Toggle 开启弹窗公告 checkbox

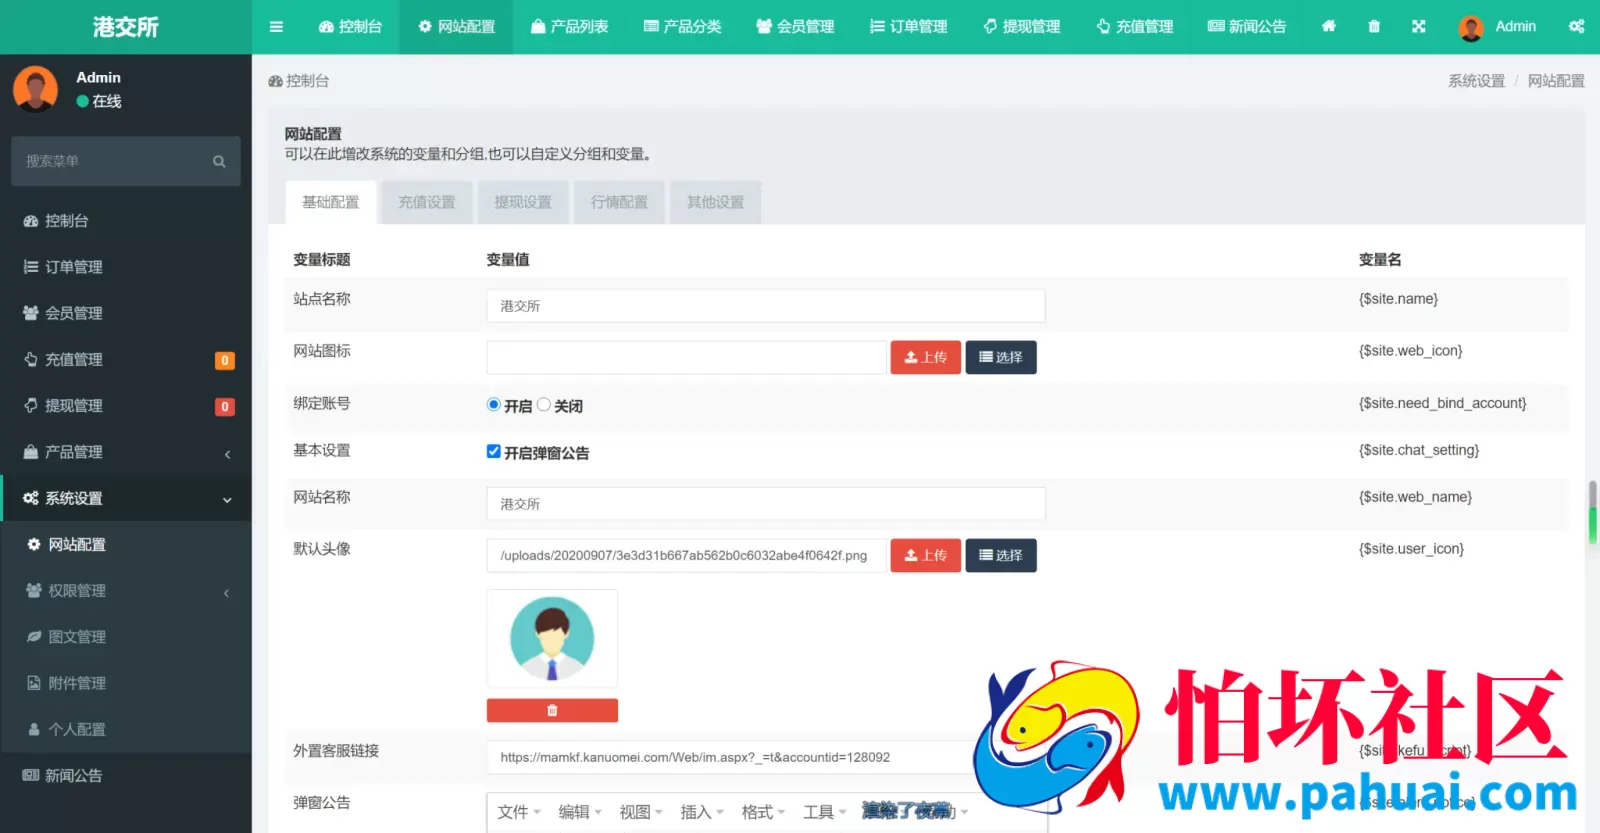pyautogui.click(x=493, y=451)
